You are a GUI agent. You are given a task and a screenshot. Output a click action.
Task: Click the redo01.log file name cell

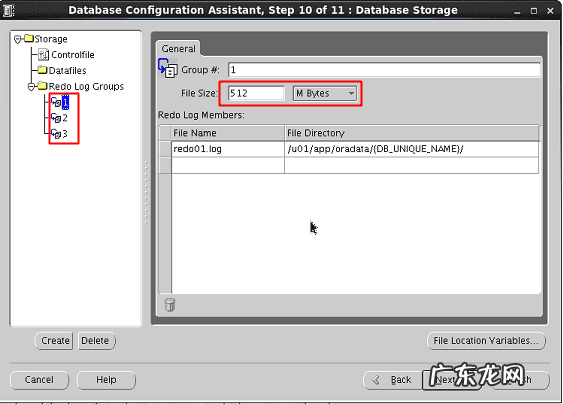(x=228, y=149)
